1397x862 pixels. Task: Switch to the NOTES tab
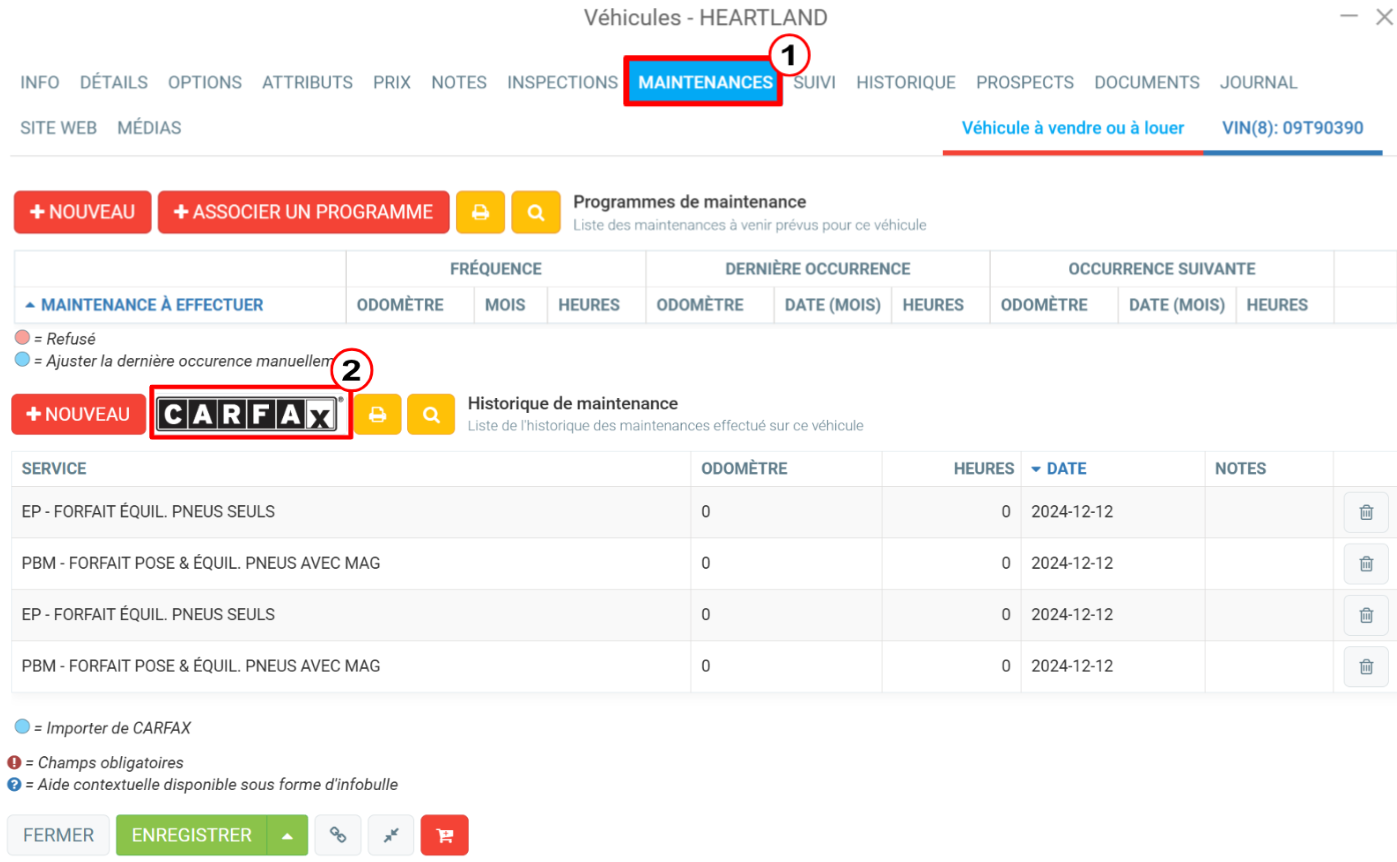pos(459,82)
